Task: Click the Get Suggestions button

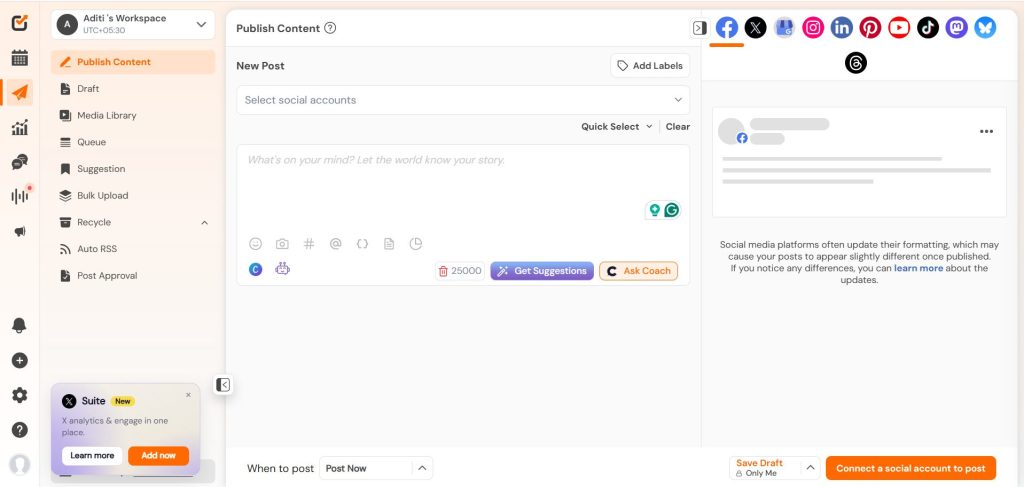Action: (542, 271)
